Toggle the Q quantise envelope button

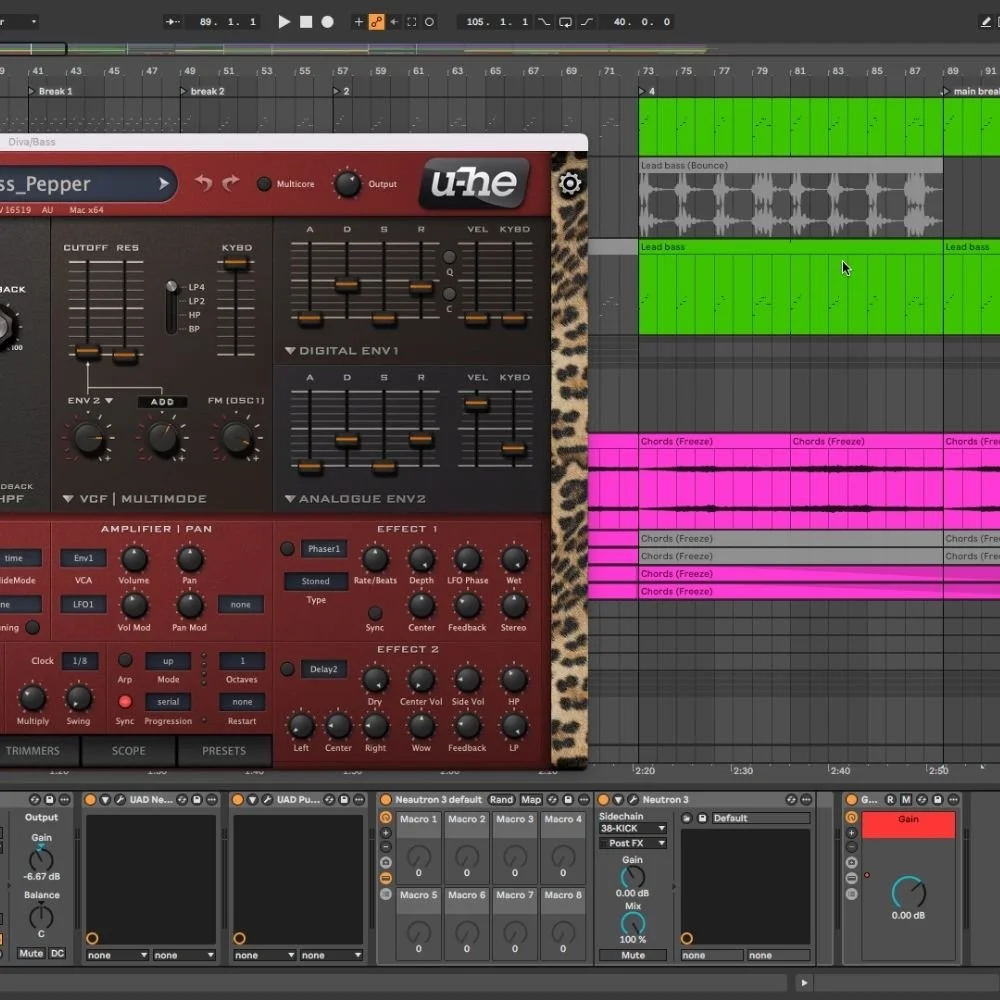tap(449, 257)
